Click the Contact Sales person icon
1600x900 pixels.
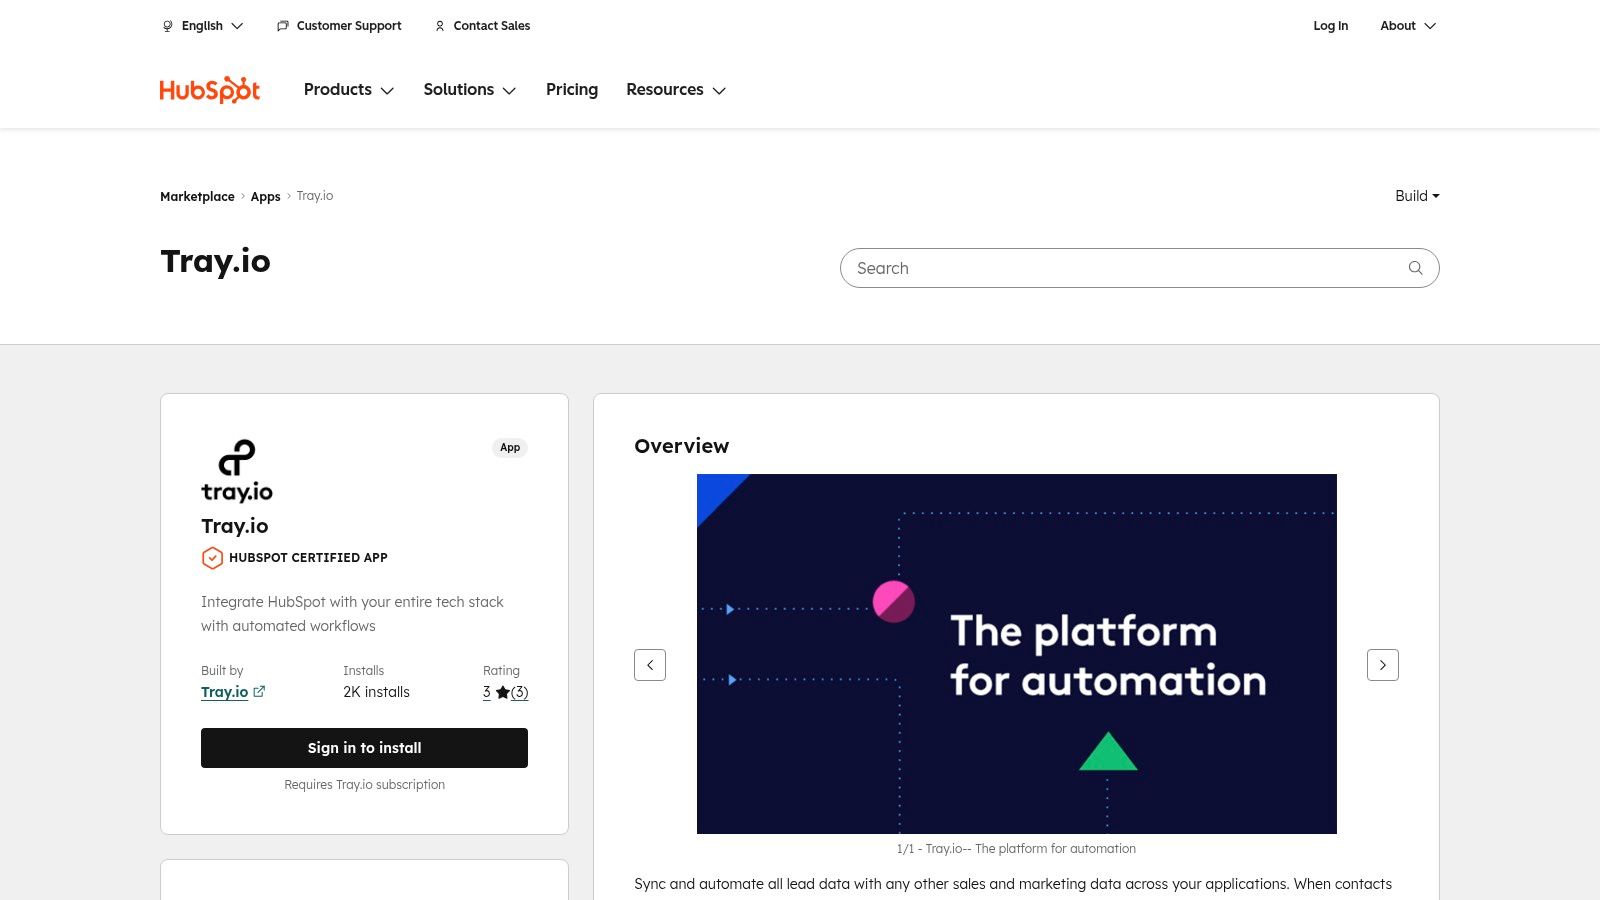click(x=440, y=26)
